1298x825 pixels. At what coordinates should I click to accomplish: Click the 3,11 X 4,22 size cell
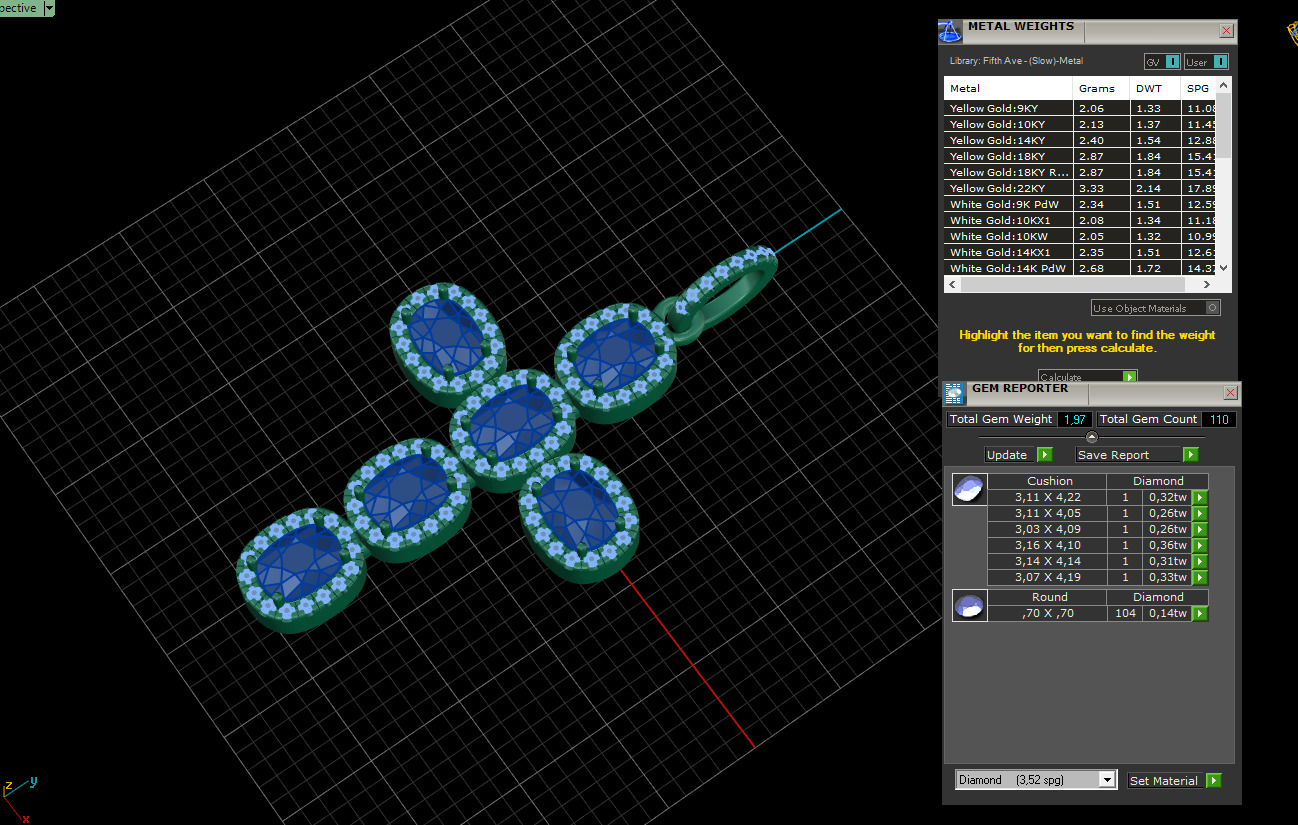[1047, 497]
